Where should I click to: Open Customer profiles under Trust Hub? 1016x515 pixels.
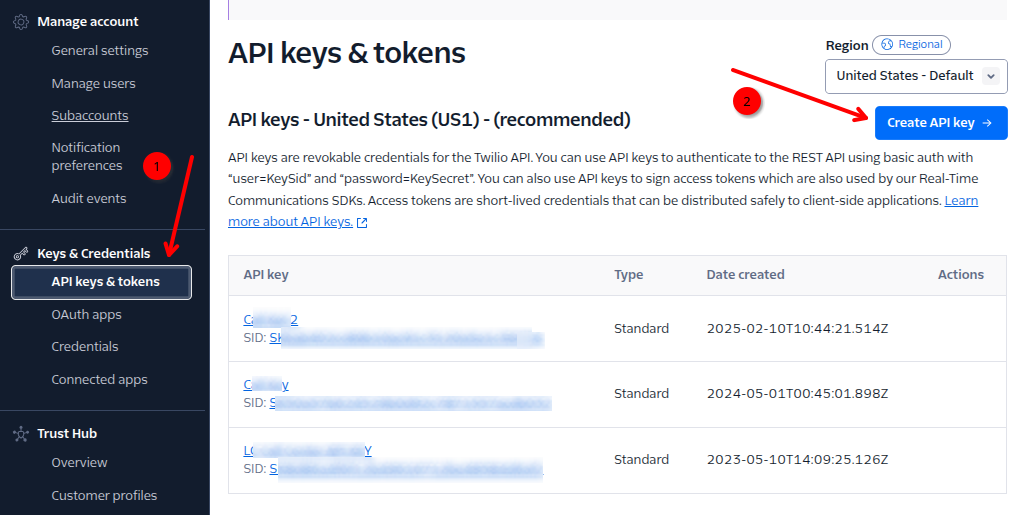tap(104, 496)
